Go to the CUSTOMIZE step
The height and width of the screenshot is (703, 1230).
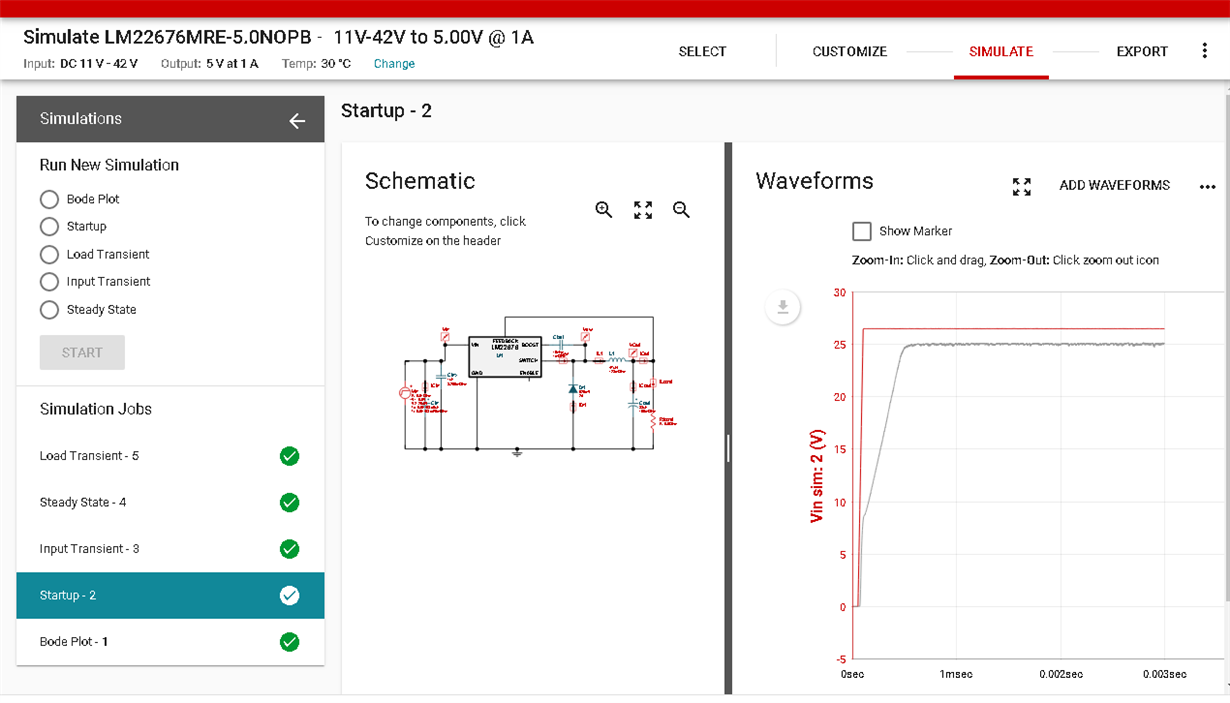pyautogui.click(x=849, y=51)
